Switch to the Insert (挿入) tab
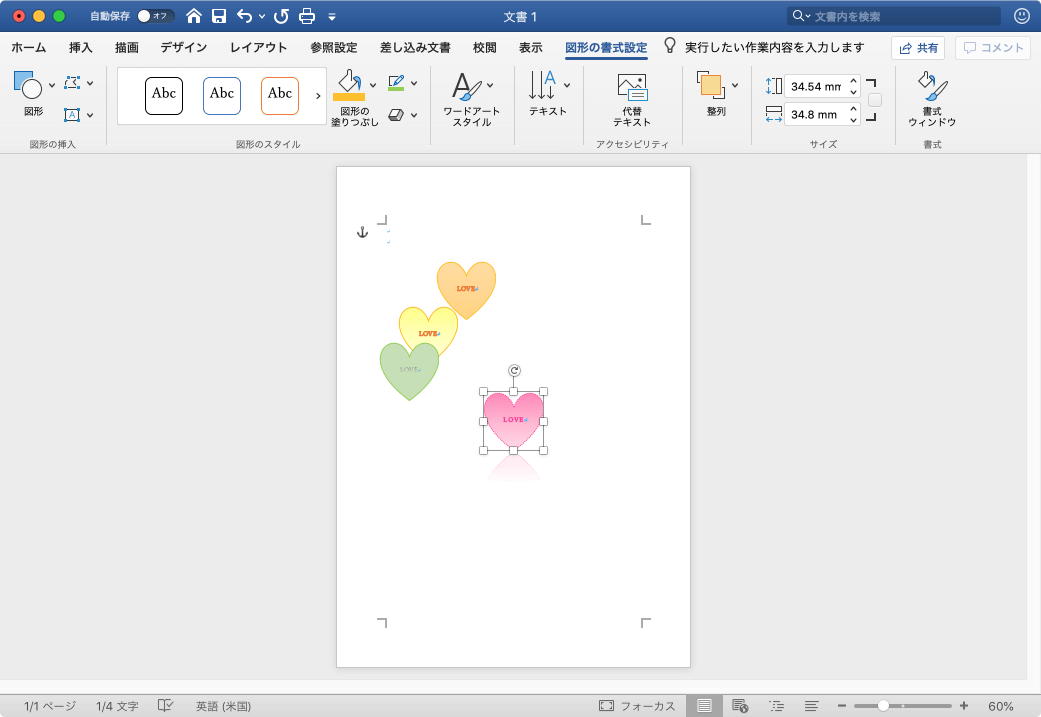1041x717 pixels. pos(81,47)
